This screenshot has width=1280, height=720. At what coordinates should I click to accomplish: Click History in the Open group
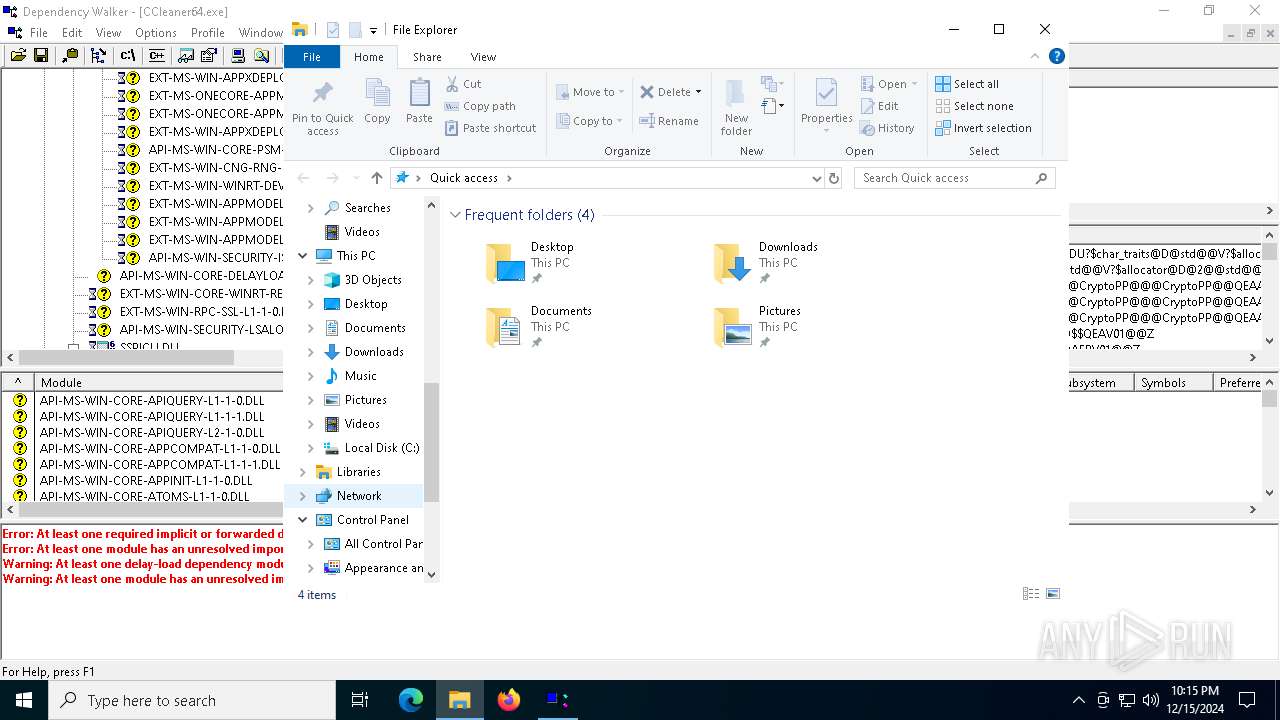click(x=887, y=128)
